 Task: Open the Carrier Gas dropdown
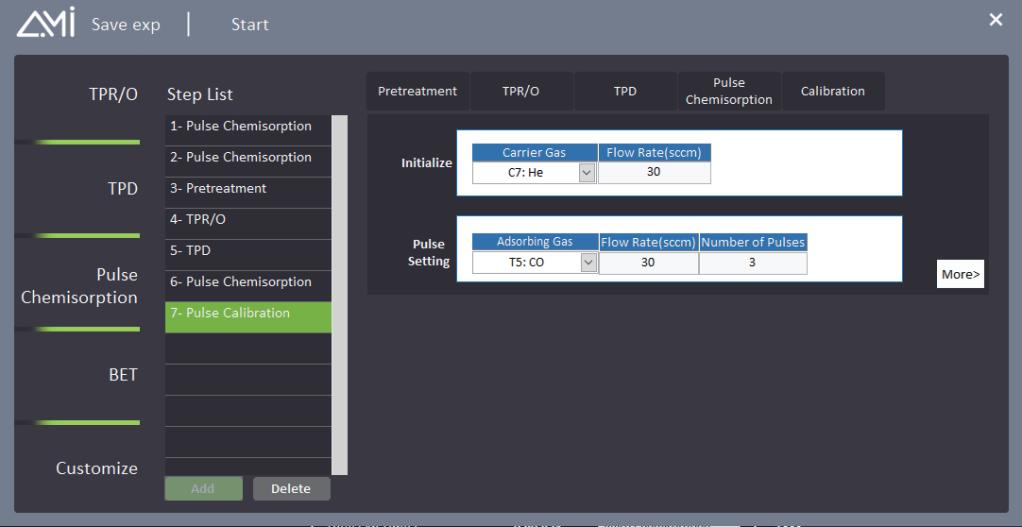click(x=587, y=173)
